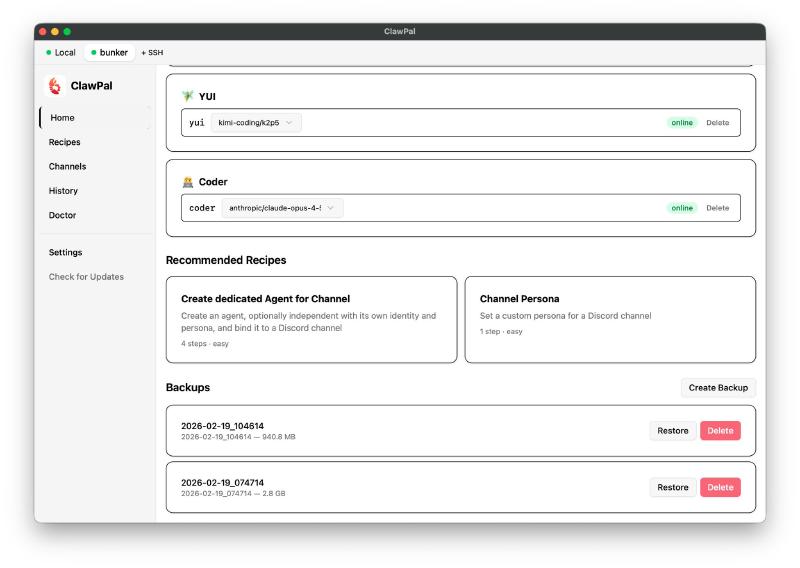
Task: Open the yui model dropdown kimi-coding/k2p5
Action: coord(256,123)
